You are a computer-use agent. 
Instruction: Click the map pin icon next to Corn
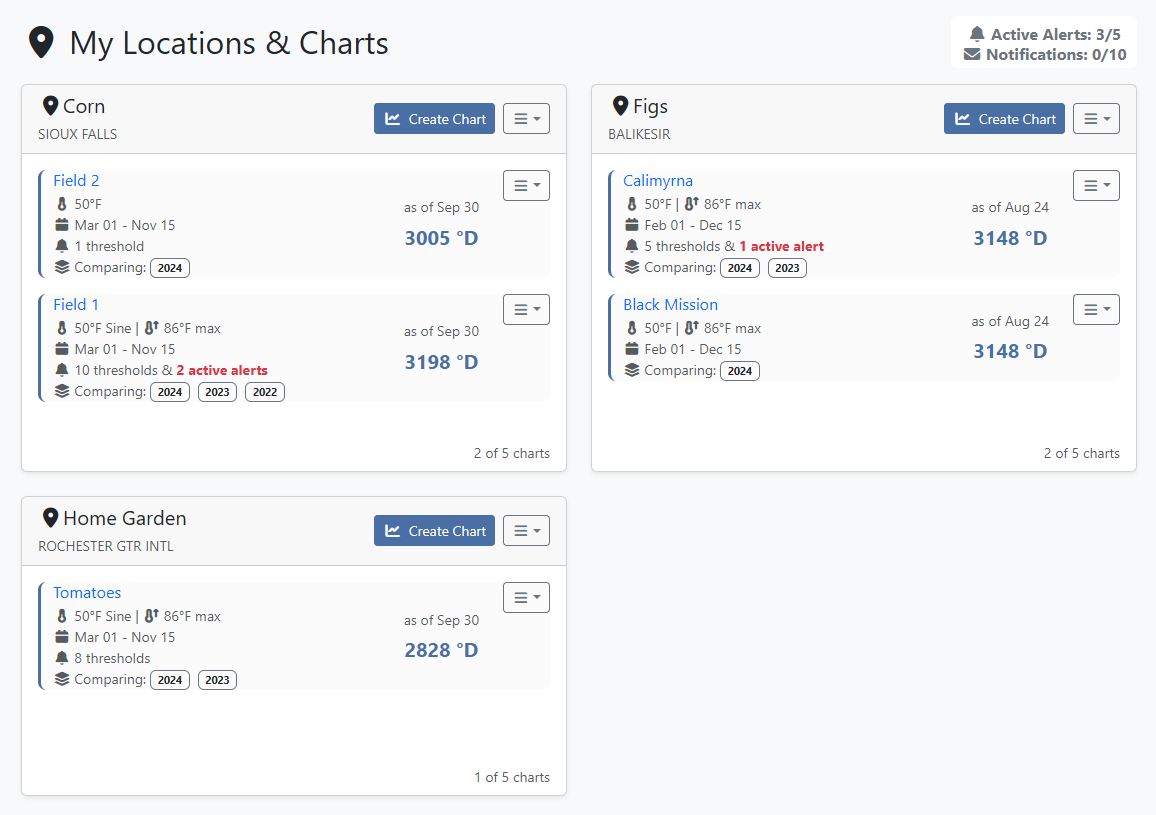[50, 106]
